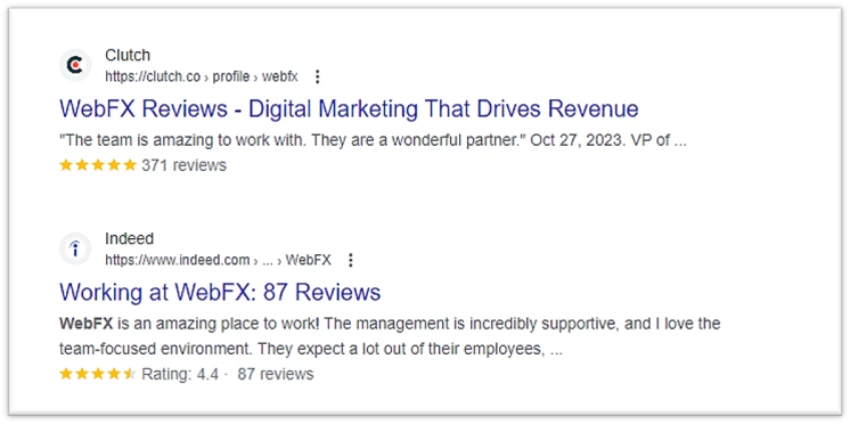Viewport: 850px width, 424px height.
Task: Click the Clutch site name
Action: [127, 55]
